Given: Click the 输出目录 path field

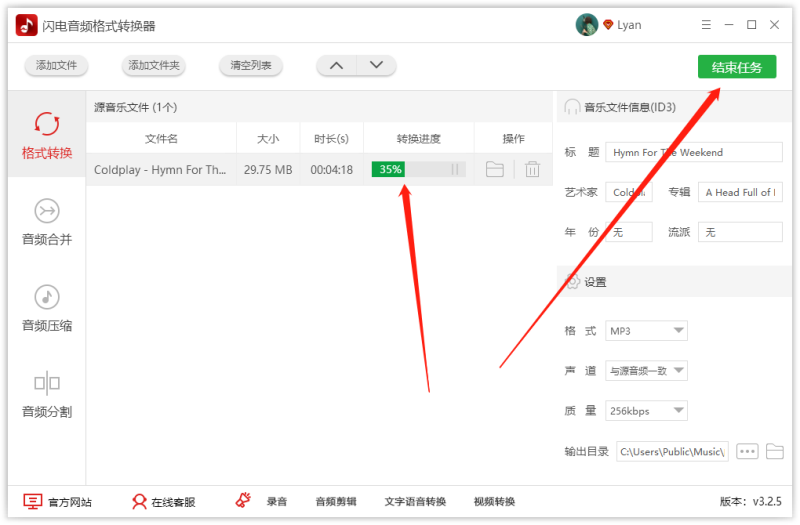Looking at the screenshot, I should tap(672, 452).
